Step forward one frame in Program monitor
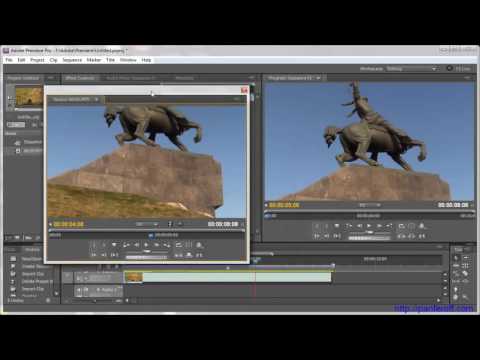The image size is (480, 360). (x=379, y=226)
